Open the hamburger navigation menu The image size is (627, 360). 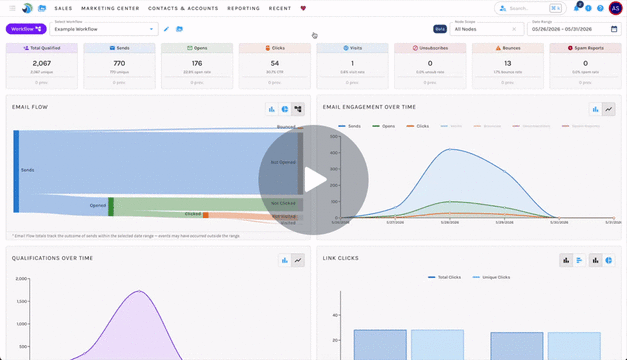tap(12, 8)
